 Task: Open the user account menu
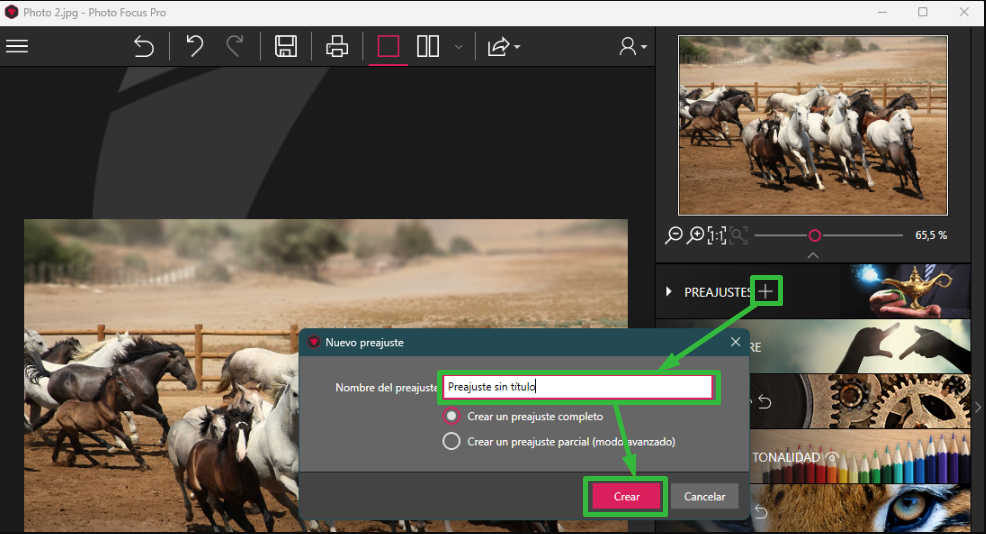coord(633,47)
